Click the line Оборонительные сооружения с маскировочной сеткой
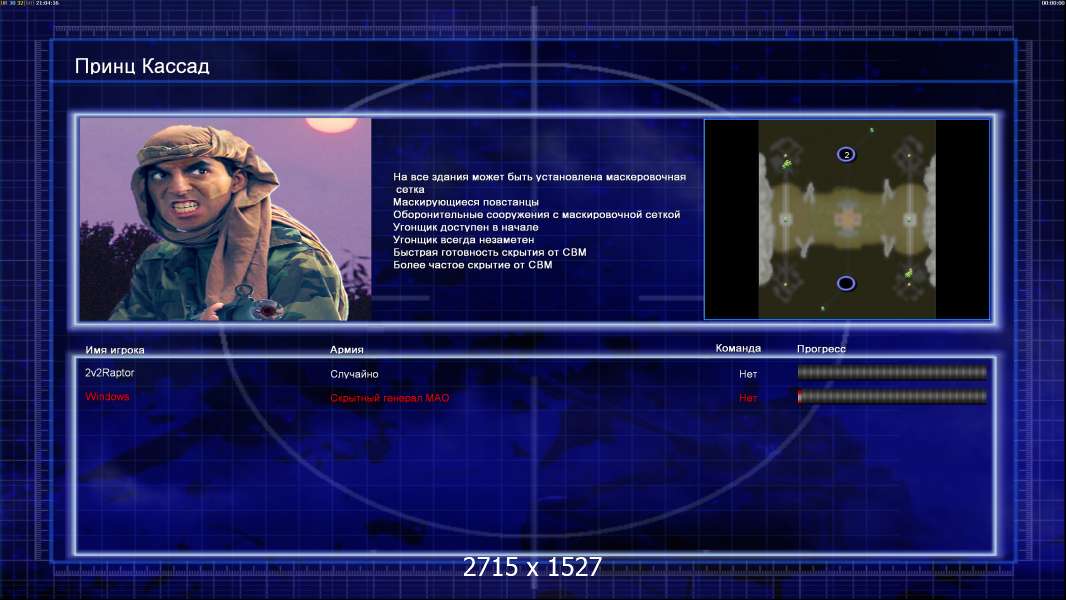The image size is (1066, 600). pos(536,214)
